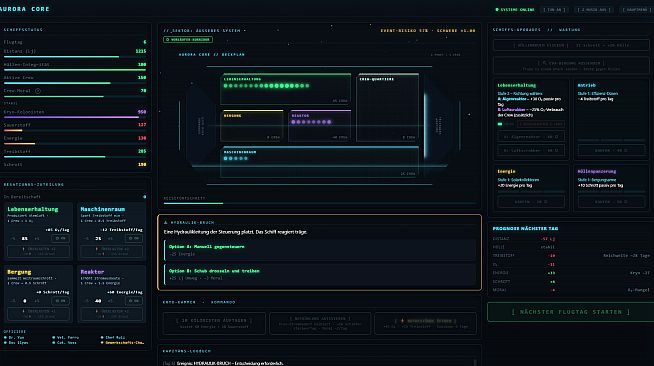Click the Lebenserhaltung crew count value 85
Image resolution: width=654 pixels, height=366 pixels.
pos(25,238)
